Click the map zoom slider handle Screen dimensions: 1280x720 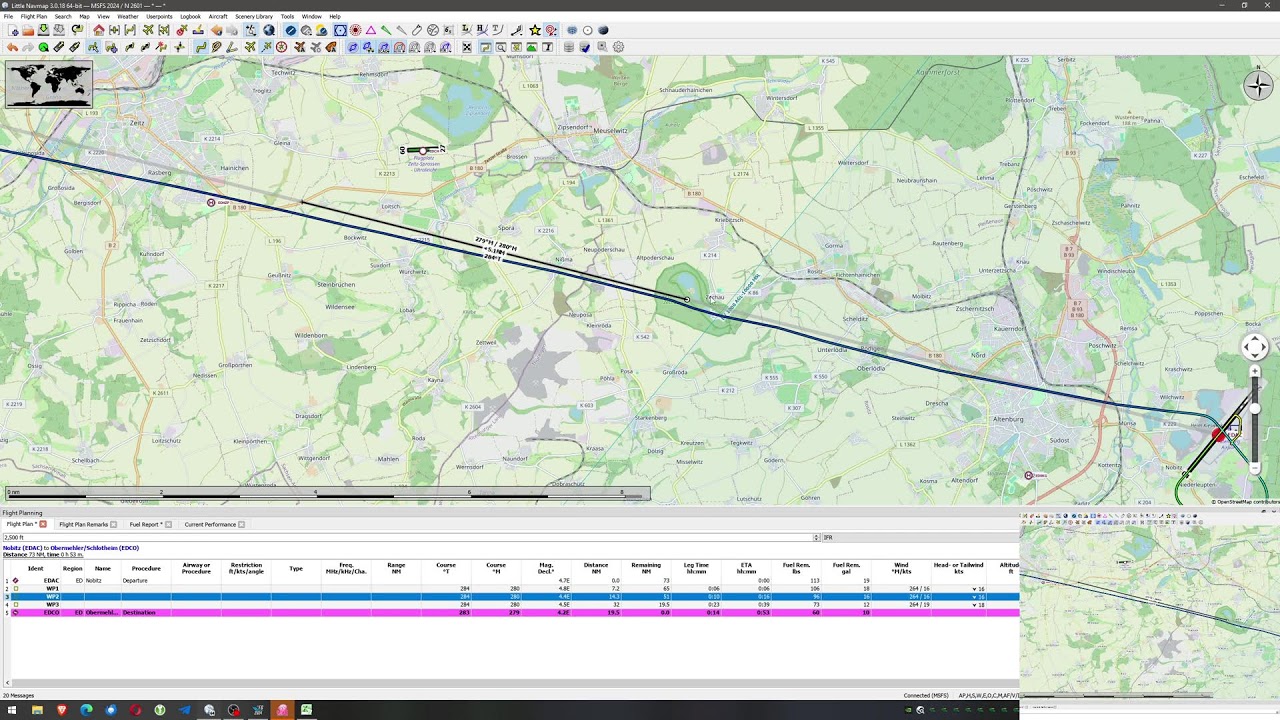coord(1255,408)
